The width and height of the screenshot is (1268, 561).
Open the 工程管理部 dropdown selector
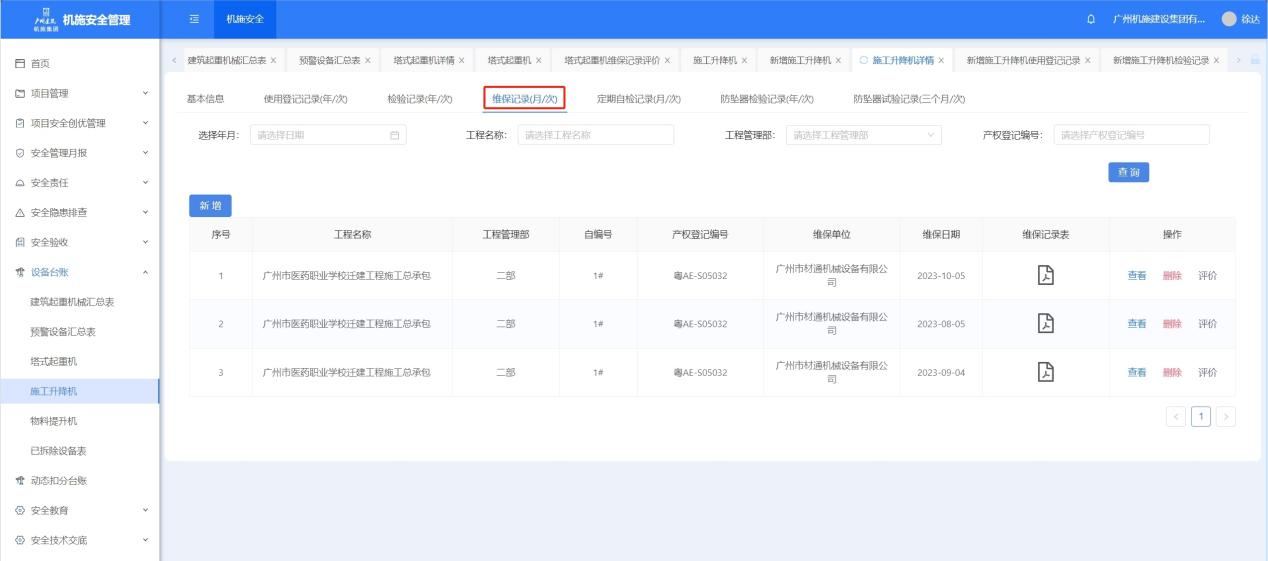tap(863, 135)
